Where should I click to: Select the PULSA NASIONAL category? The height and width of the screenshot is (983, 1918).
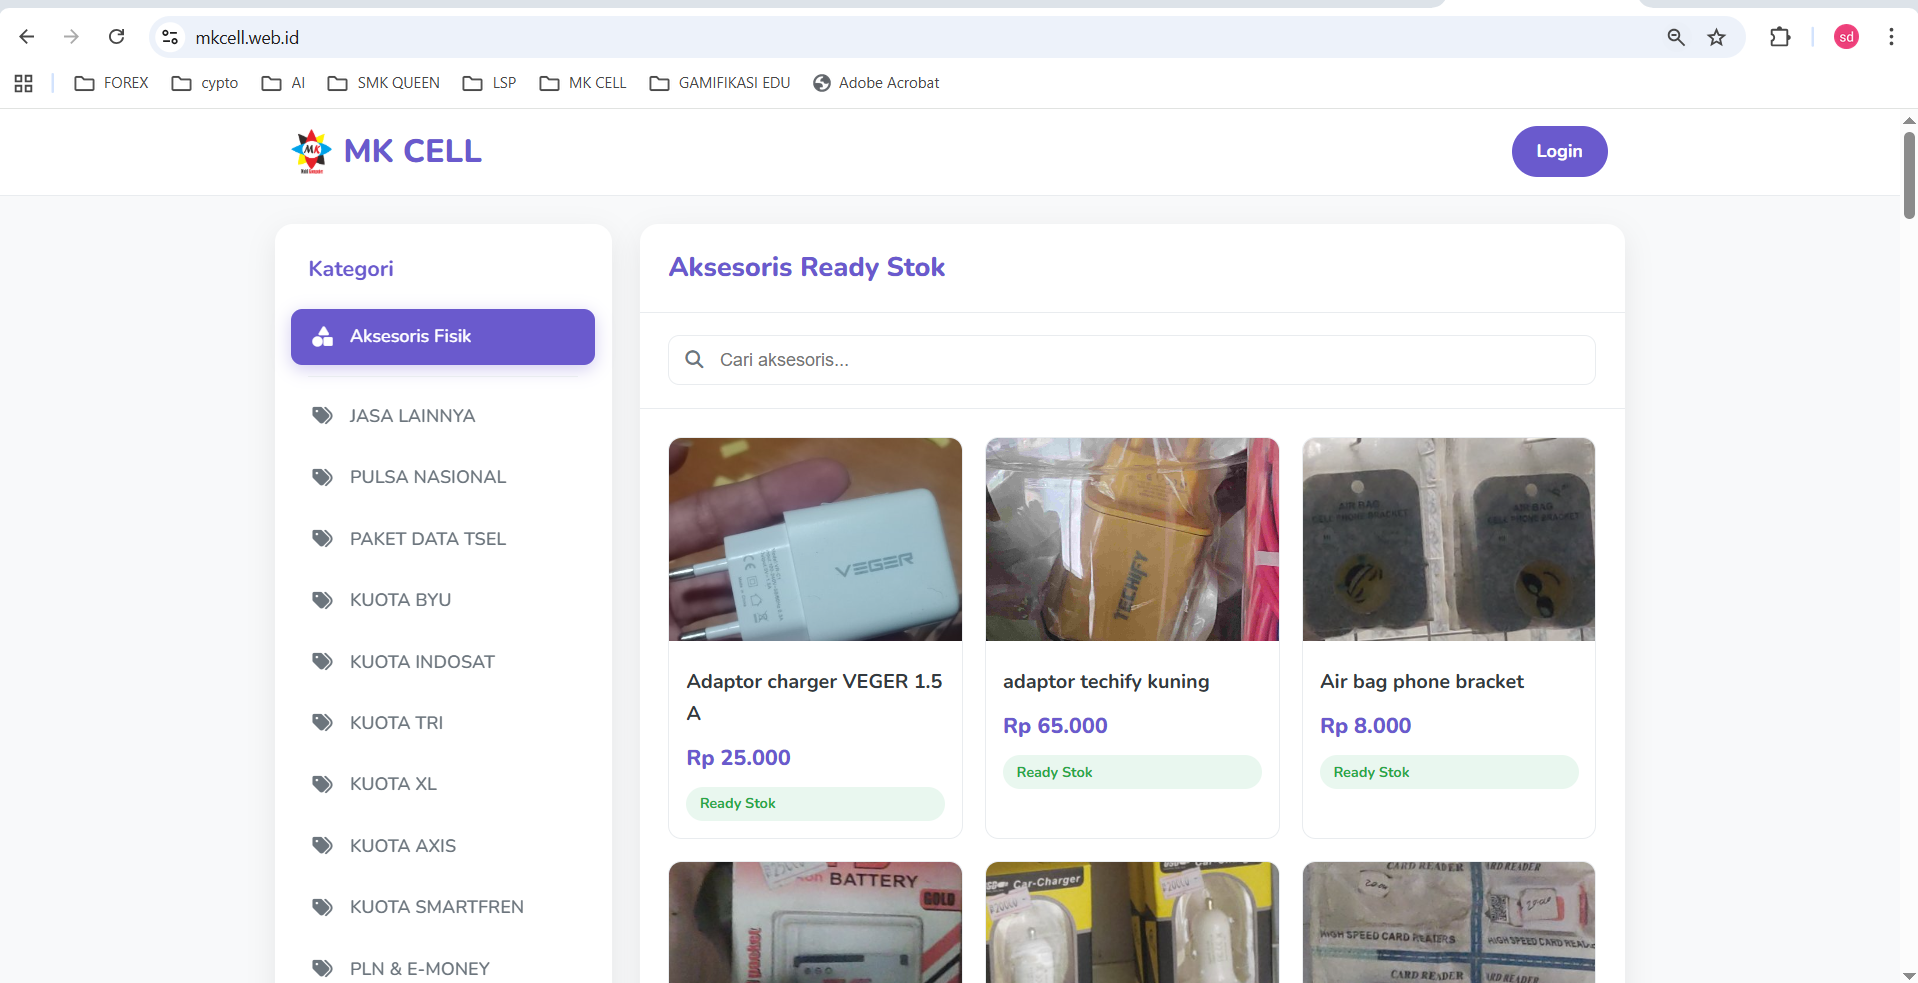(427, 477)
